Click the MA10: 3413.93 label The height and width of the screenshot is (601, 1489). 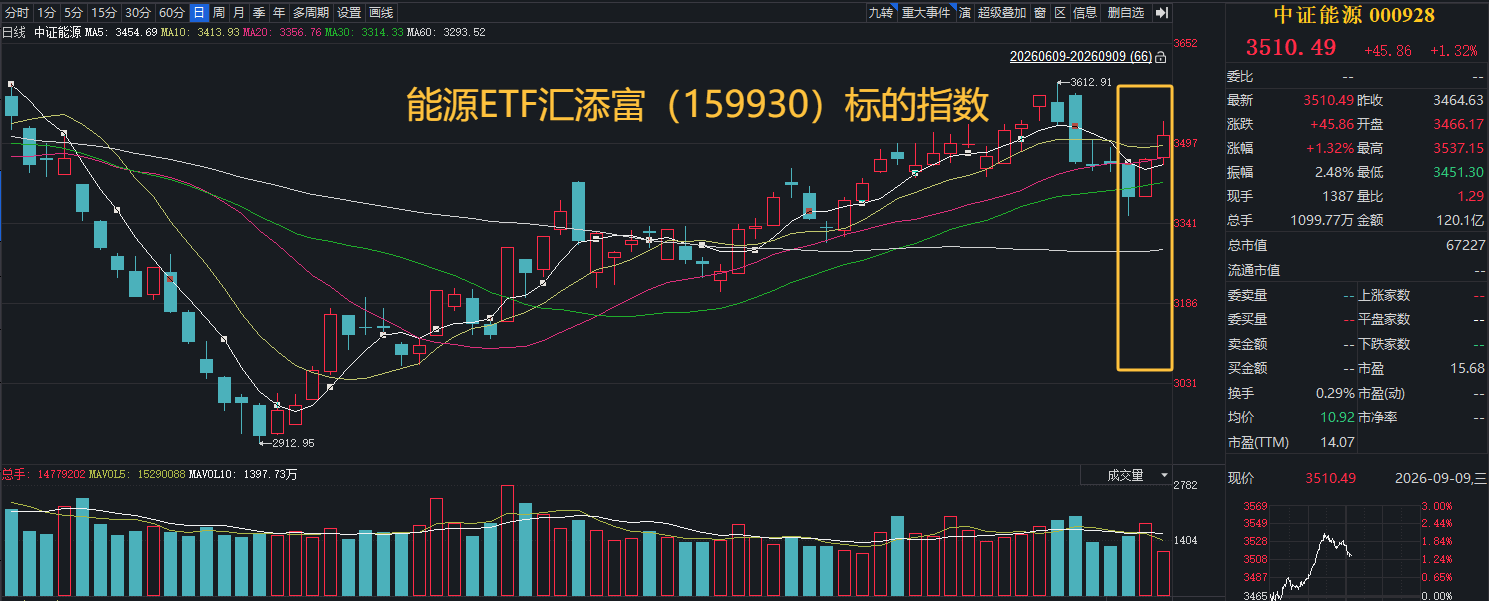(x=199, y=32)
